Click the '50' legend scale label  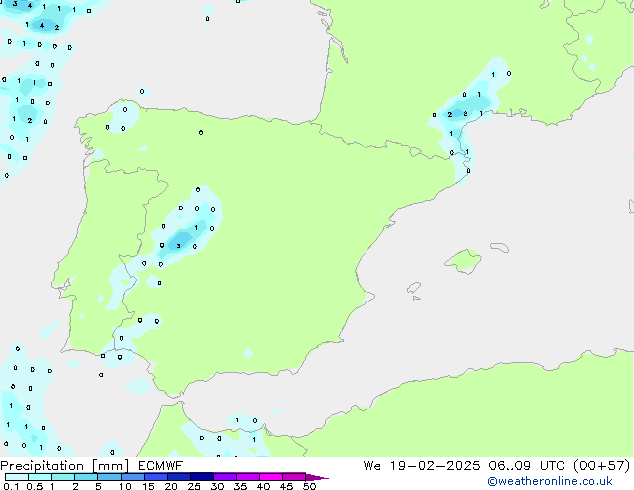(x=309, y=486)
